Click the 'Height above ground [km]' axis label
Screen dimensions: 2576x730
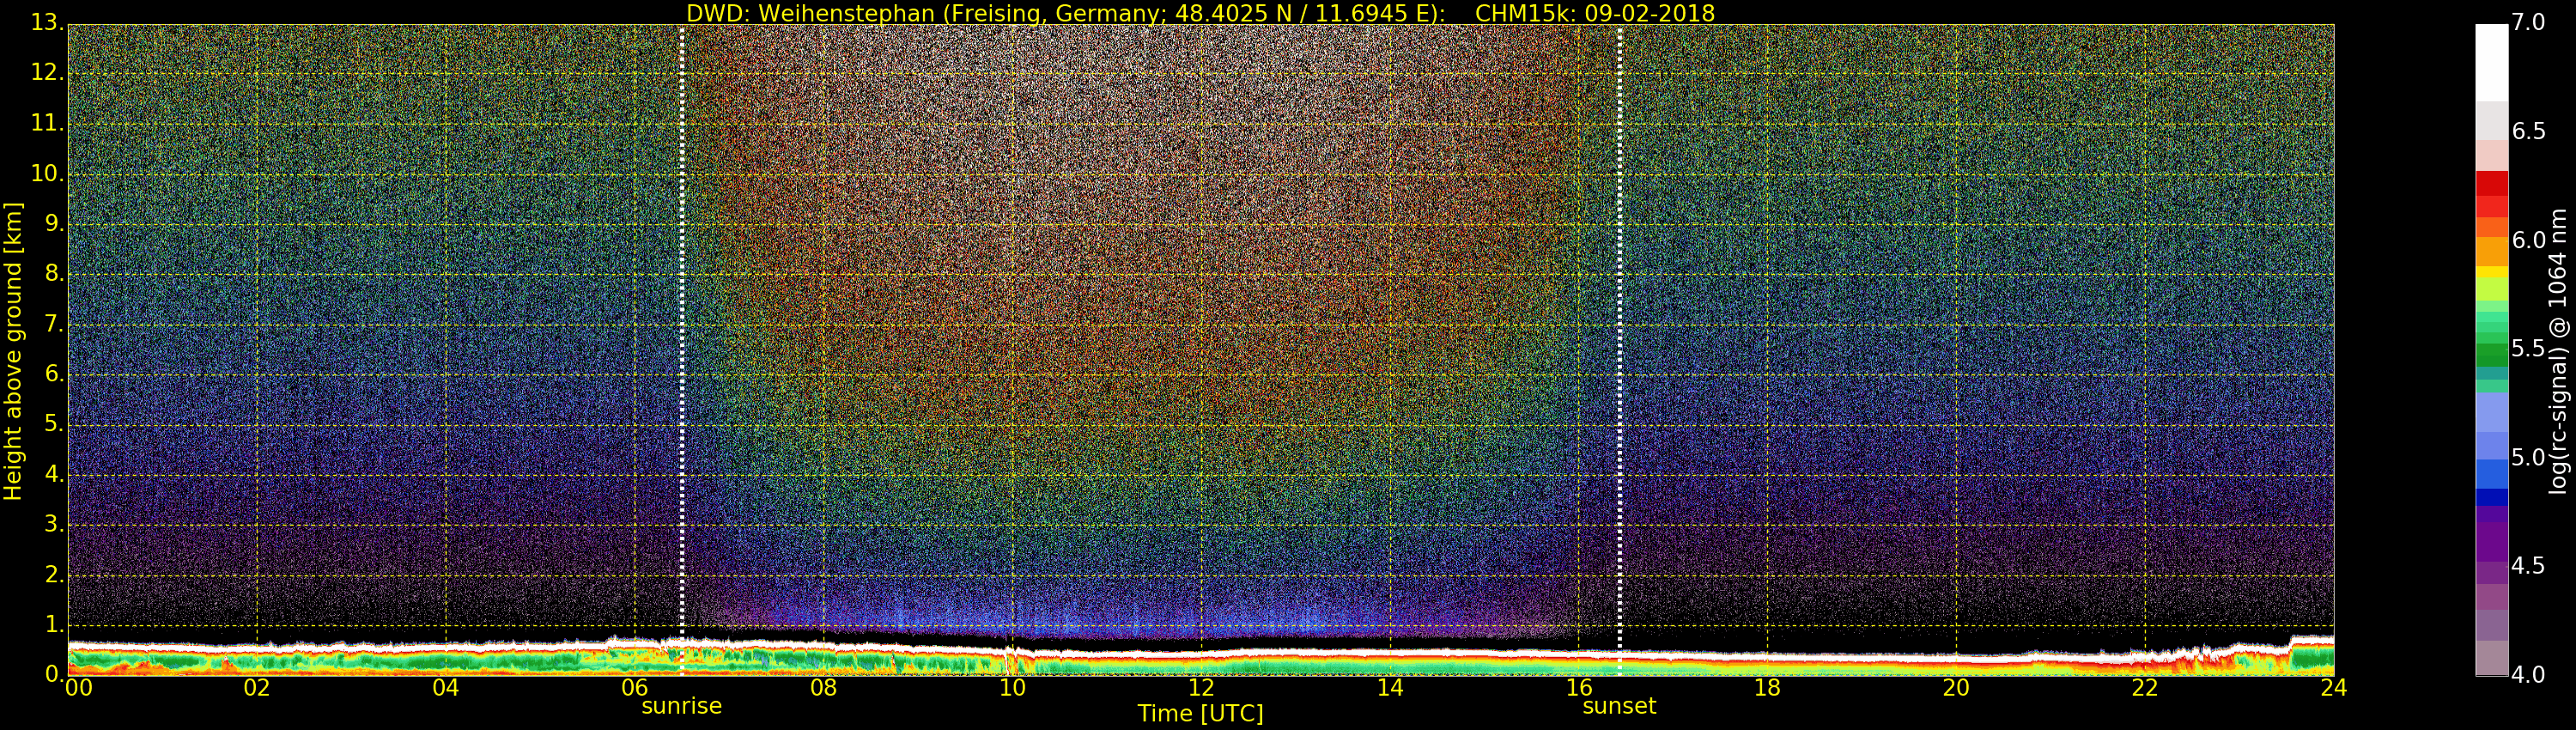click(13, 351)
